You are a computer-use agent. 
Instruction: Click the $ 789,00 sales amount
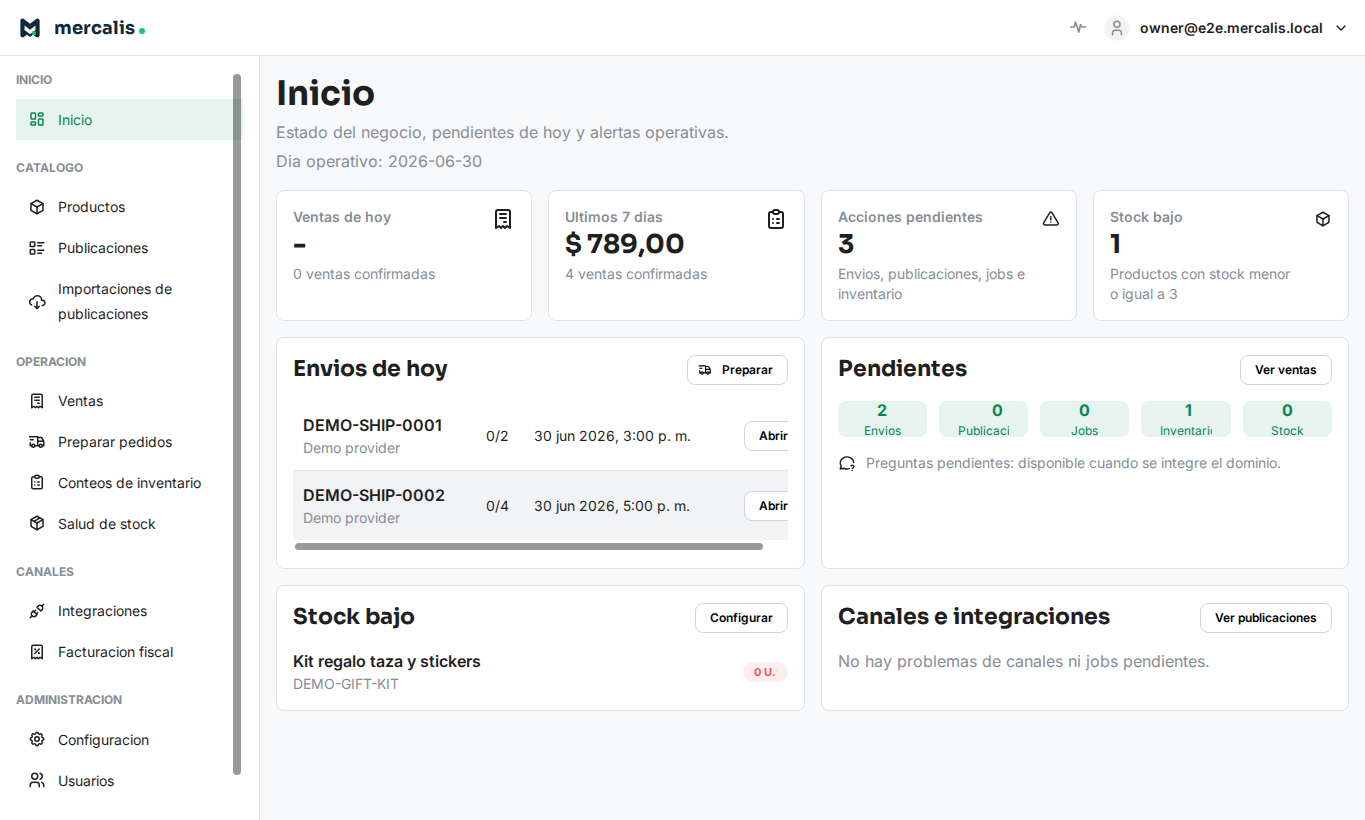click(625, 244)
